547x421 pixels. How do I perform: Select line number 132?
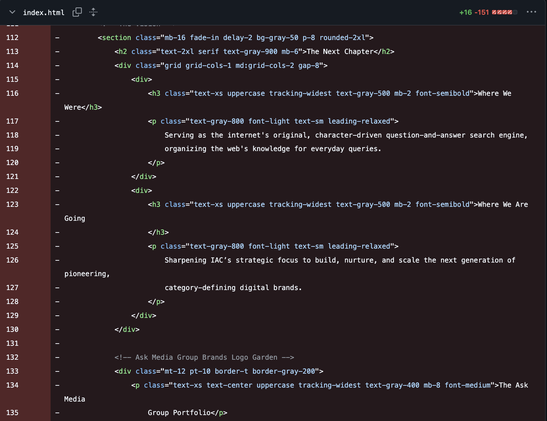[x=13, y=358]
